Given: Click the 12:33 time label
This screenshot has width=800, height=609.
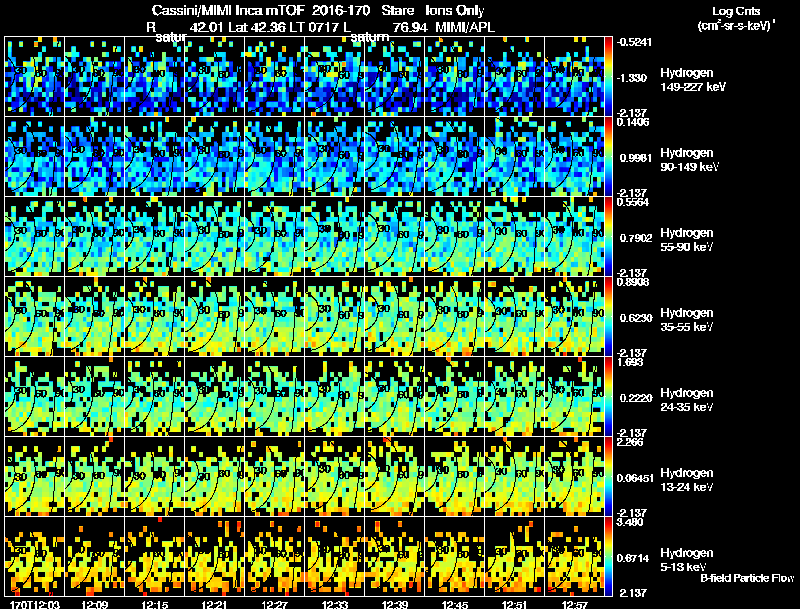Looking at the screenshot, I should 335,605.
